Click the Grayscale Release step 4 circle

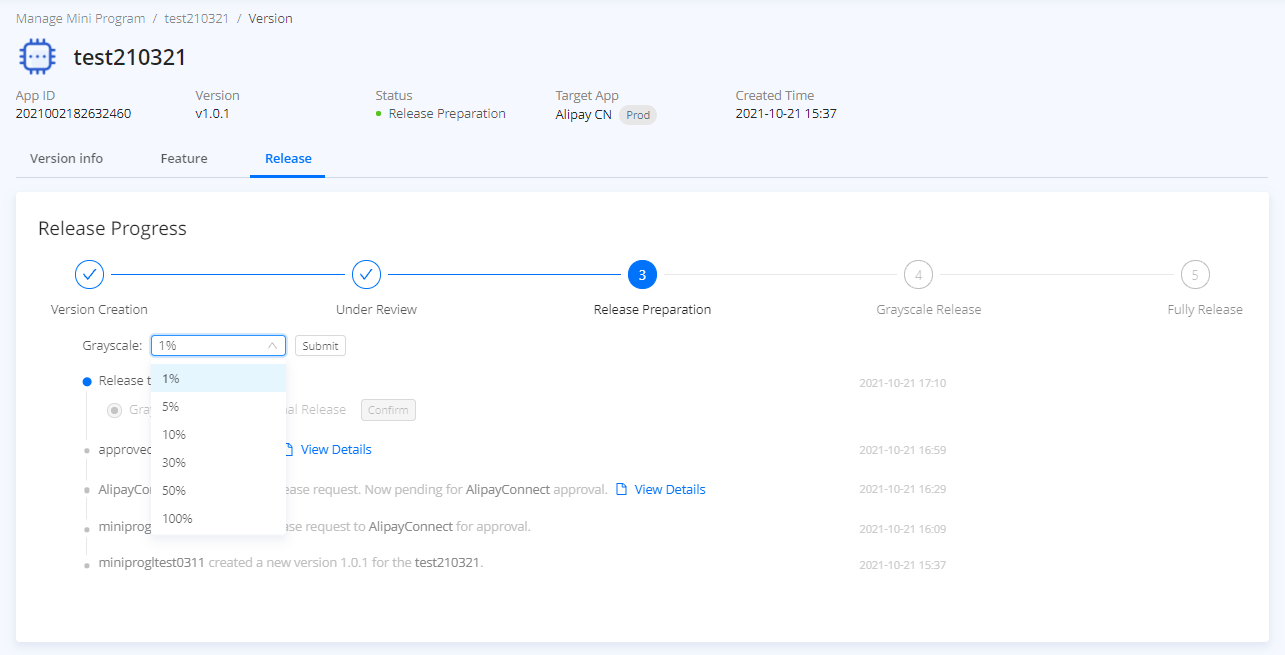(918, 274)
